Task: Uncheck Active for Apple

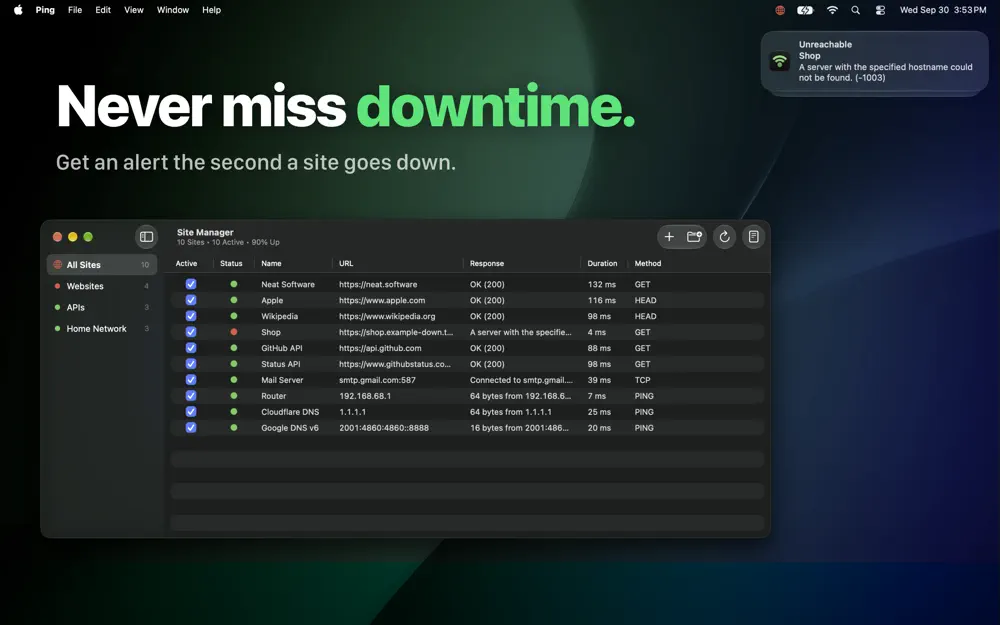Action: click(191, 300)
